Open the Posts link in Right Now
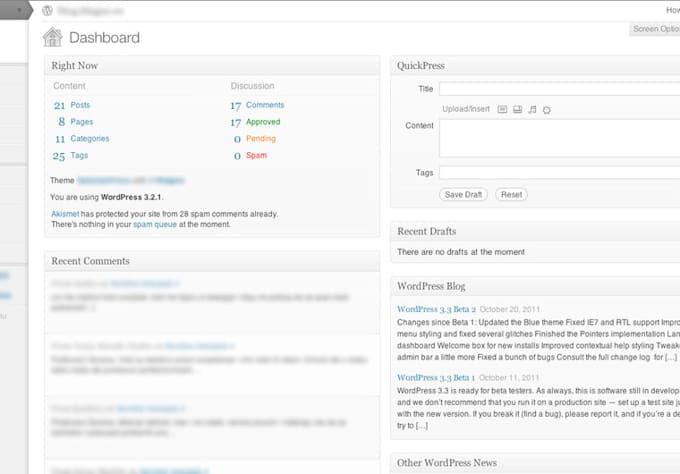This screenshot has width=680, height=474. pyautogui.click(x=80, y=105)
